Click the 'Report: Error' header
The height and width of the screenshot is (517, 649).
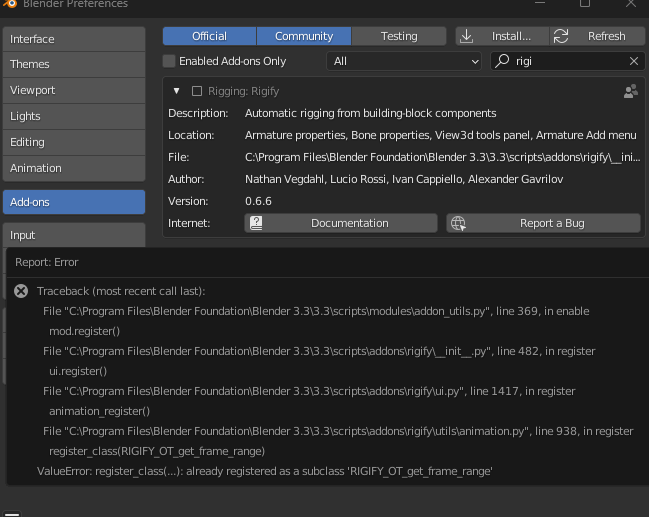click(47, 262)
